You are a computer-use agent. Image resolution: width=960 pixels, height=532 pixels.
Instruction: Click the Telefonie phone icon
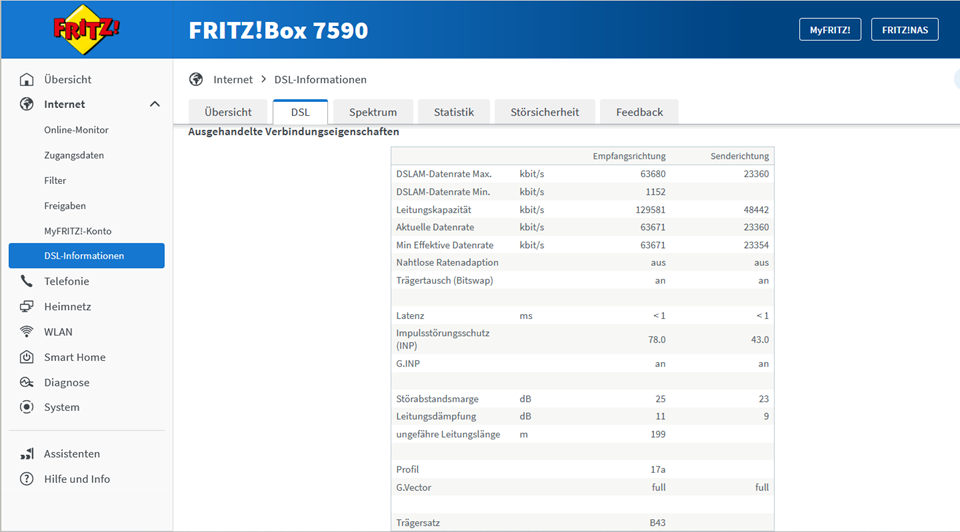coord(26,281)
